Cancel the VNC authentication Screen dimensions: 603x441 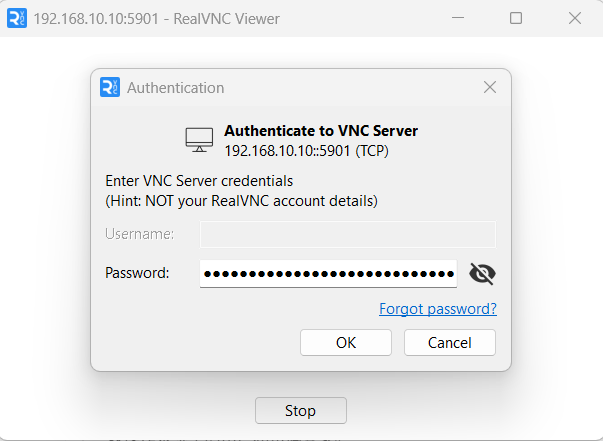point(450,342)
